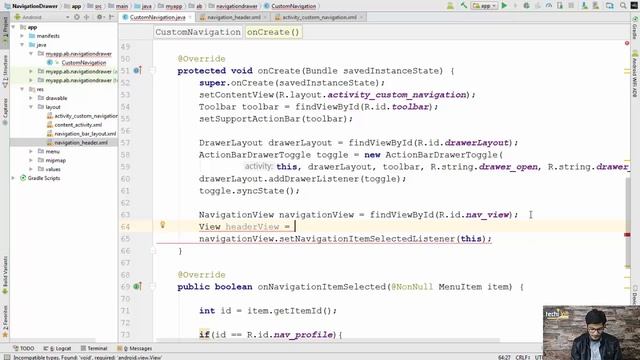The image size is (640, 360).
Task: Toggle the Build Variants side panel
Action: 5,275
